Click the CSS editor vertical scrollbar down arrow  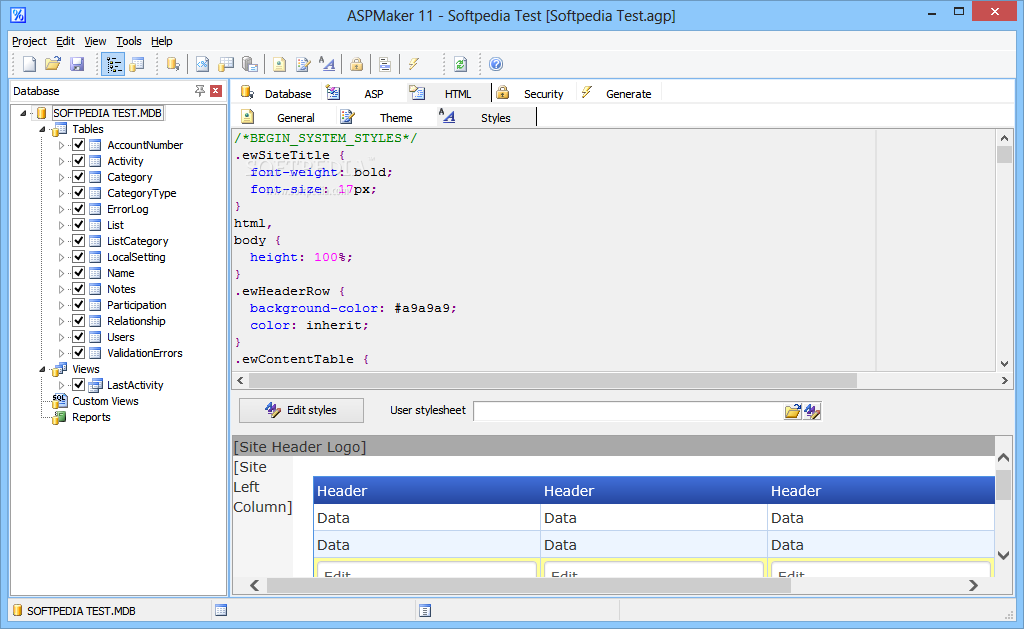point(1004,364)
